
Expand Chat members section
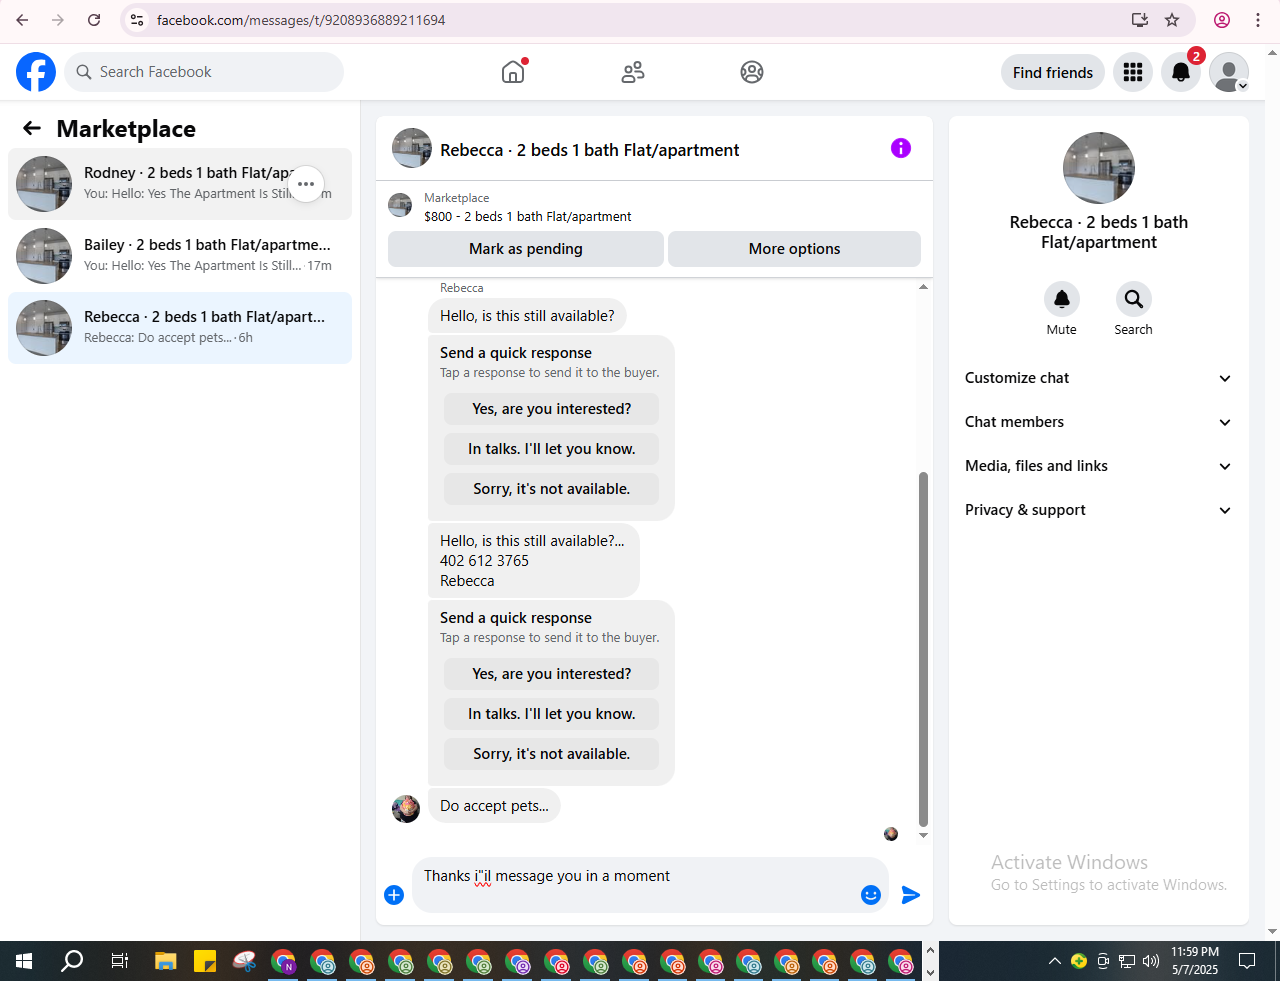click(1098, 422)
